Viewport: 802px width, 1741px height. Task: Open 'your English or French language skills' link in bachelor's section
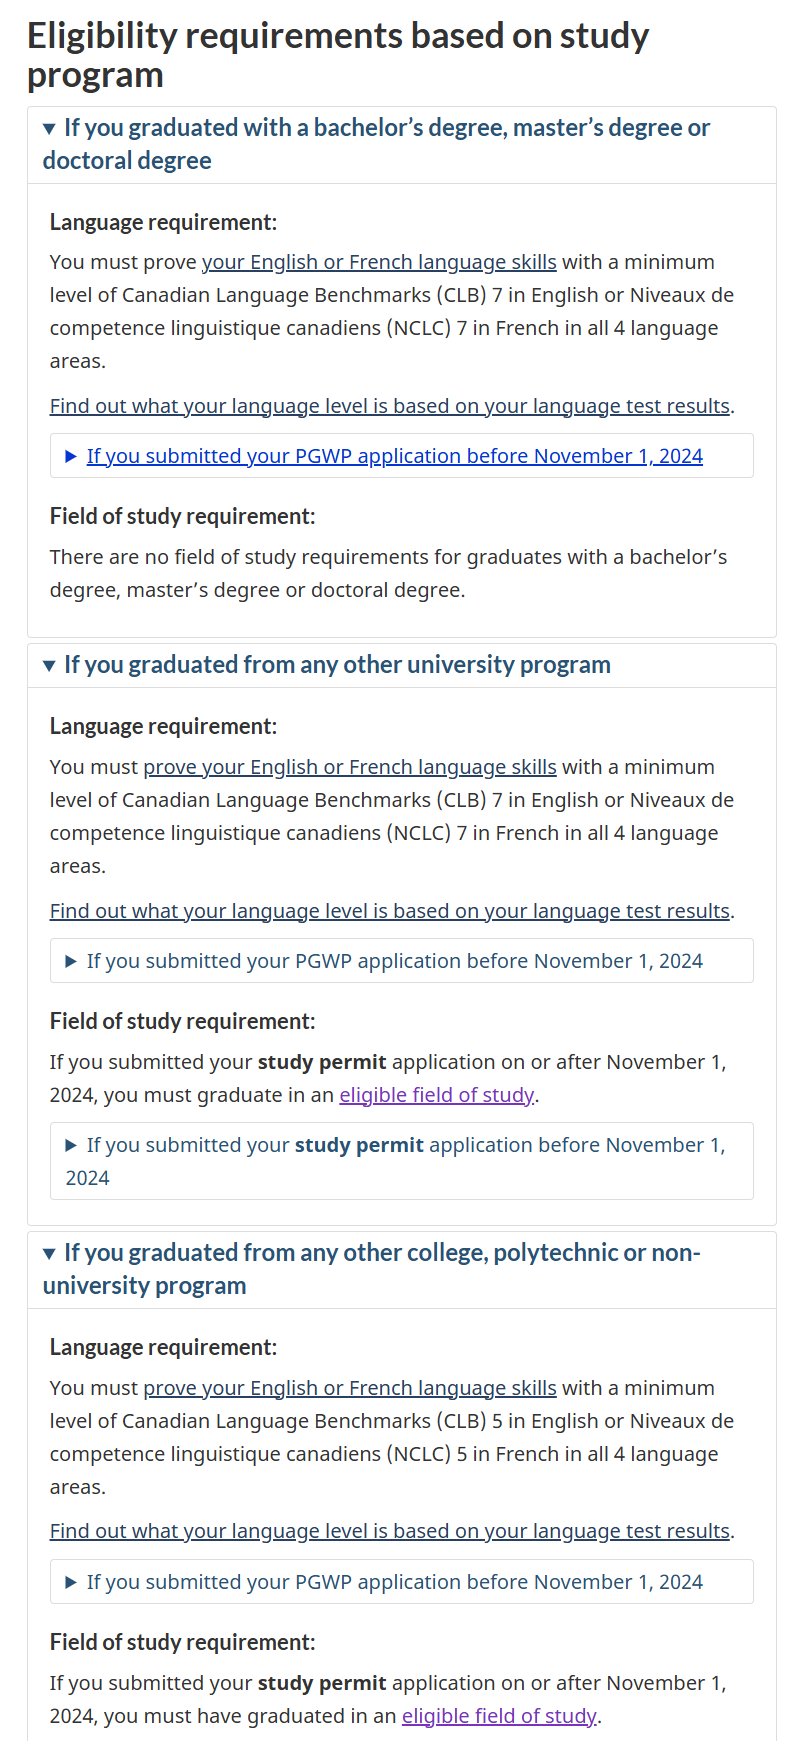379,262
